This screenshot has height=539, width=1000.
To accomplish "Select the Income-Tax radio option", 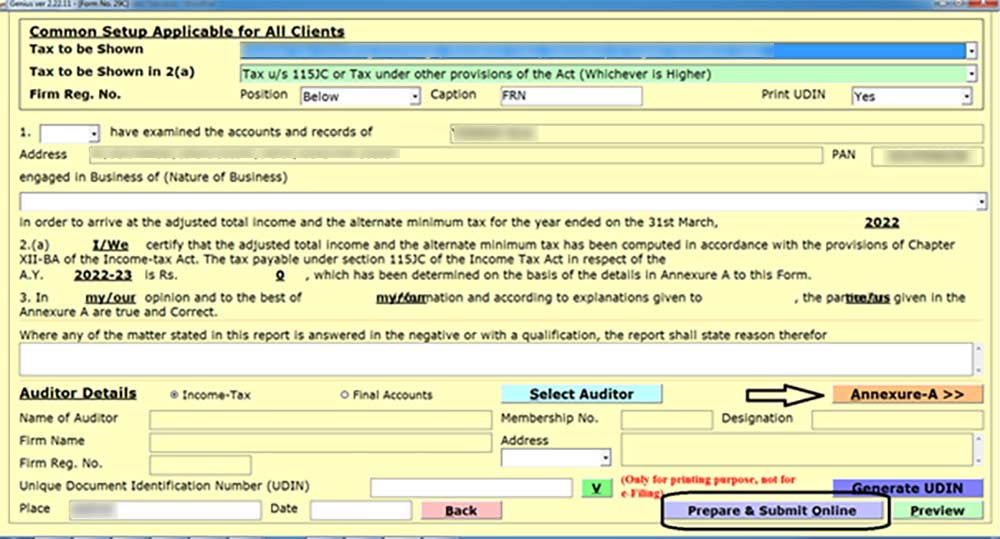I will 176,395.
